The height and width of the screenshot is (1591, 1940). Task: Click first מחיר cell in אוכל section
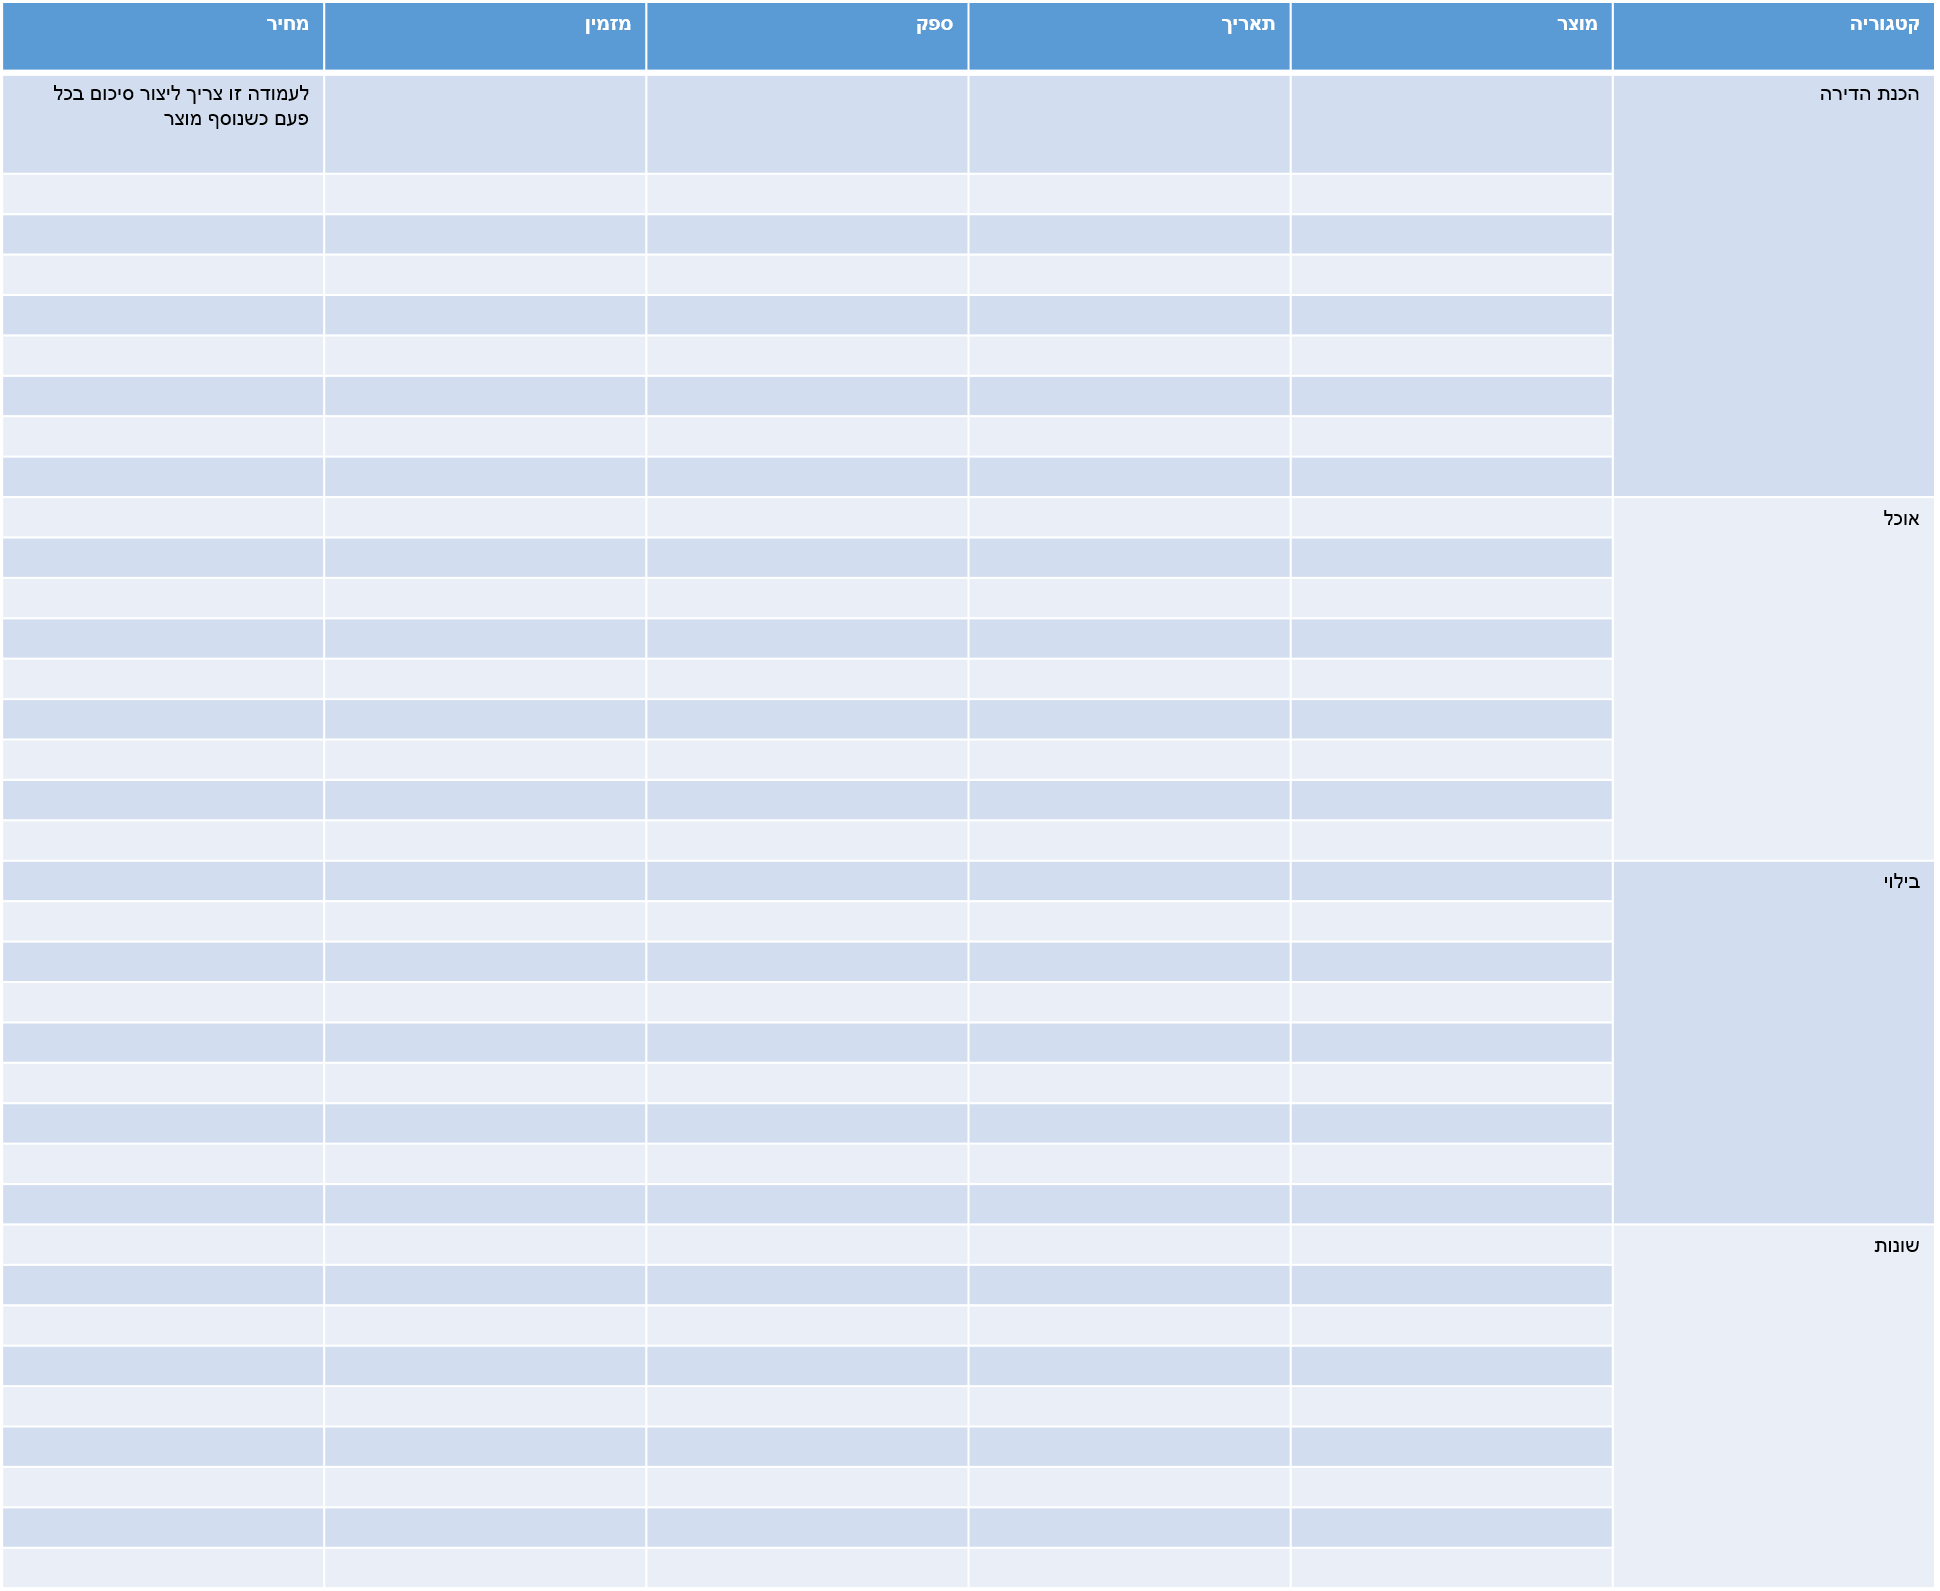[x=163, y=517]
